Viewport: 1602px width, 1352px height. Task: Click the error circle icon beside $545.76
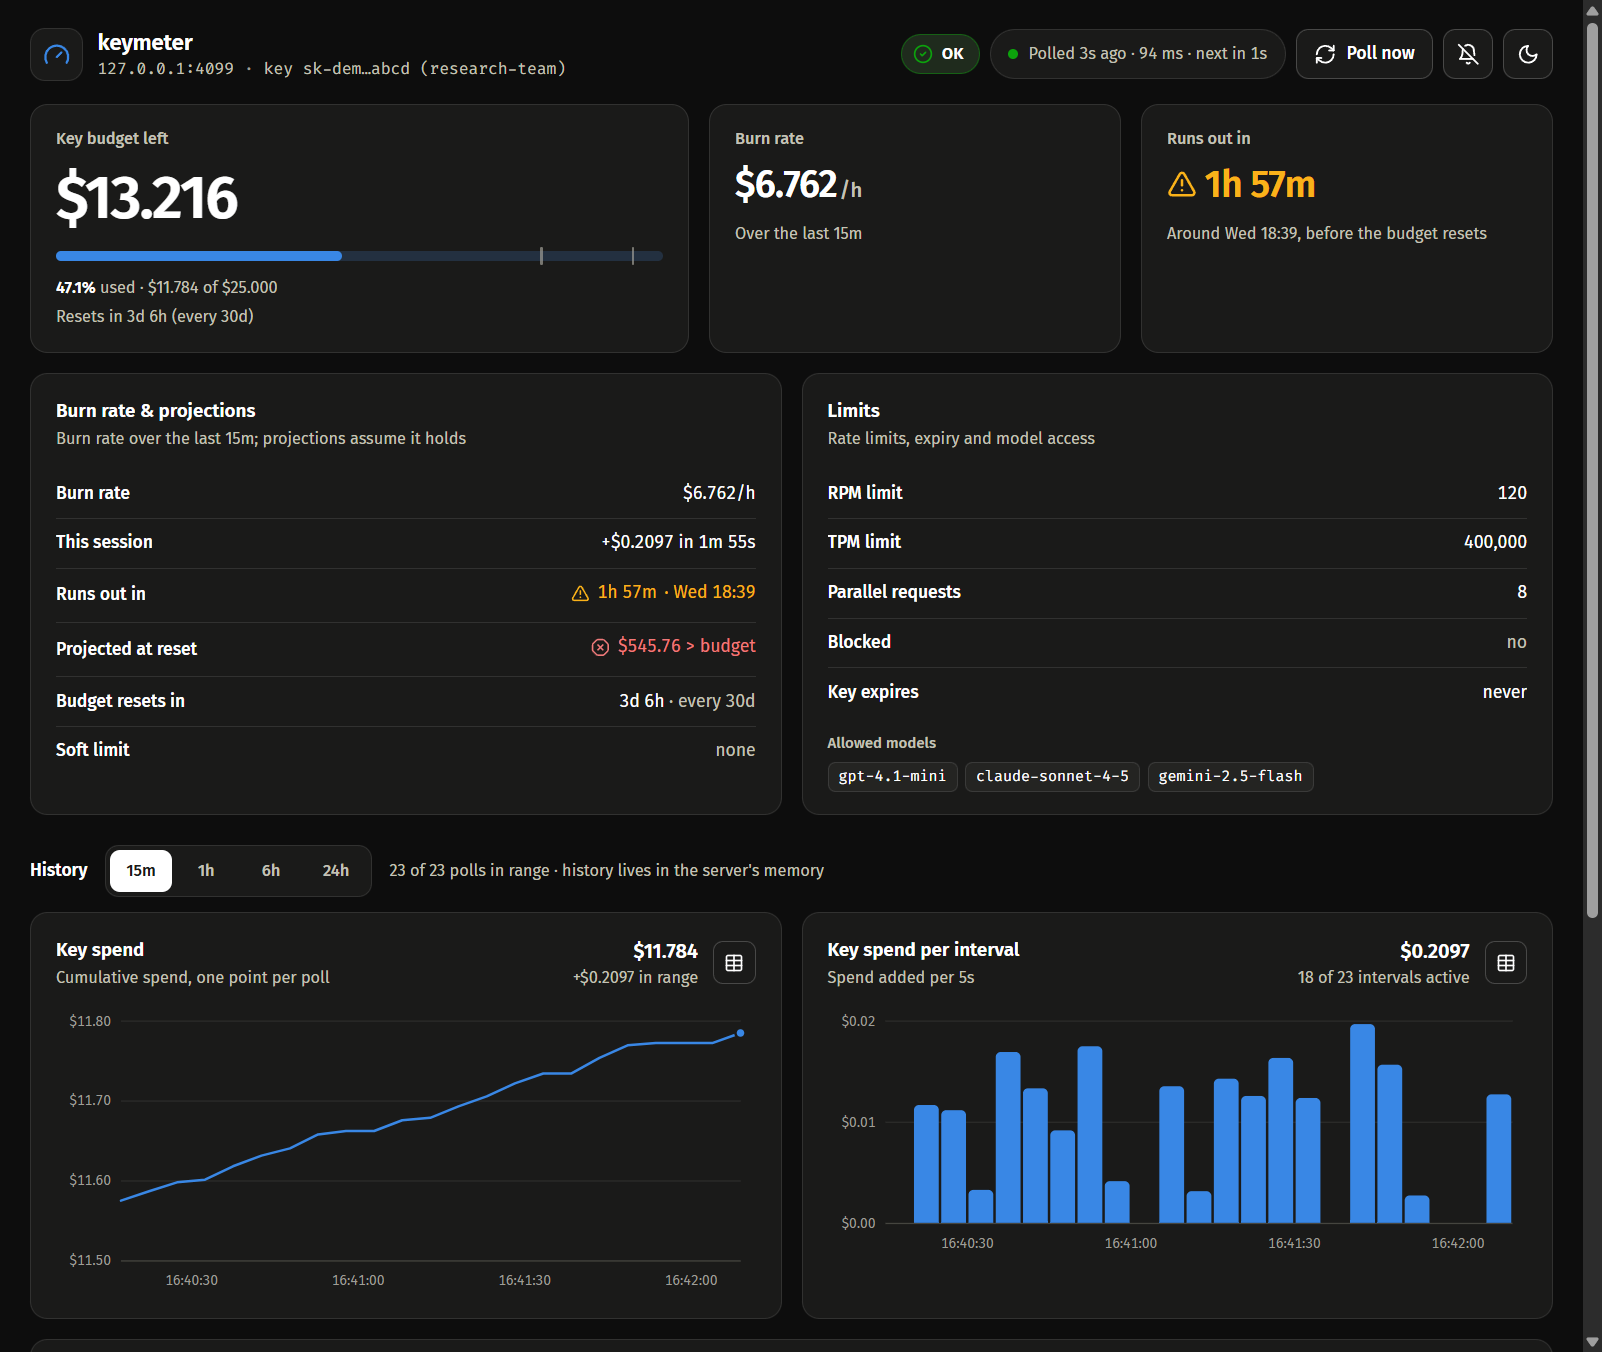[600, 647]
